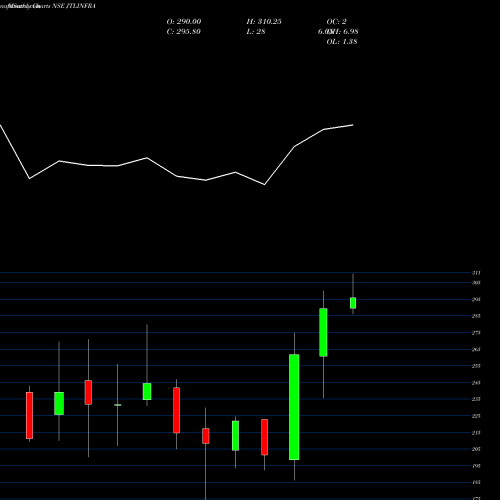The width and height of the screenshot is (500, 500).
Task: Click the 225 price axis label
Action: pyautogui.click(x=476, y=416)
